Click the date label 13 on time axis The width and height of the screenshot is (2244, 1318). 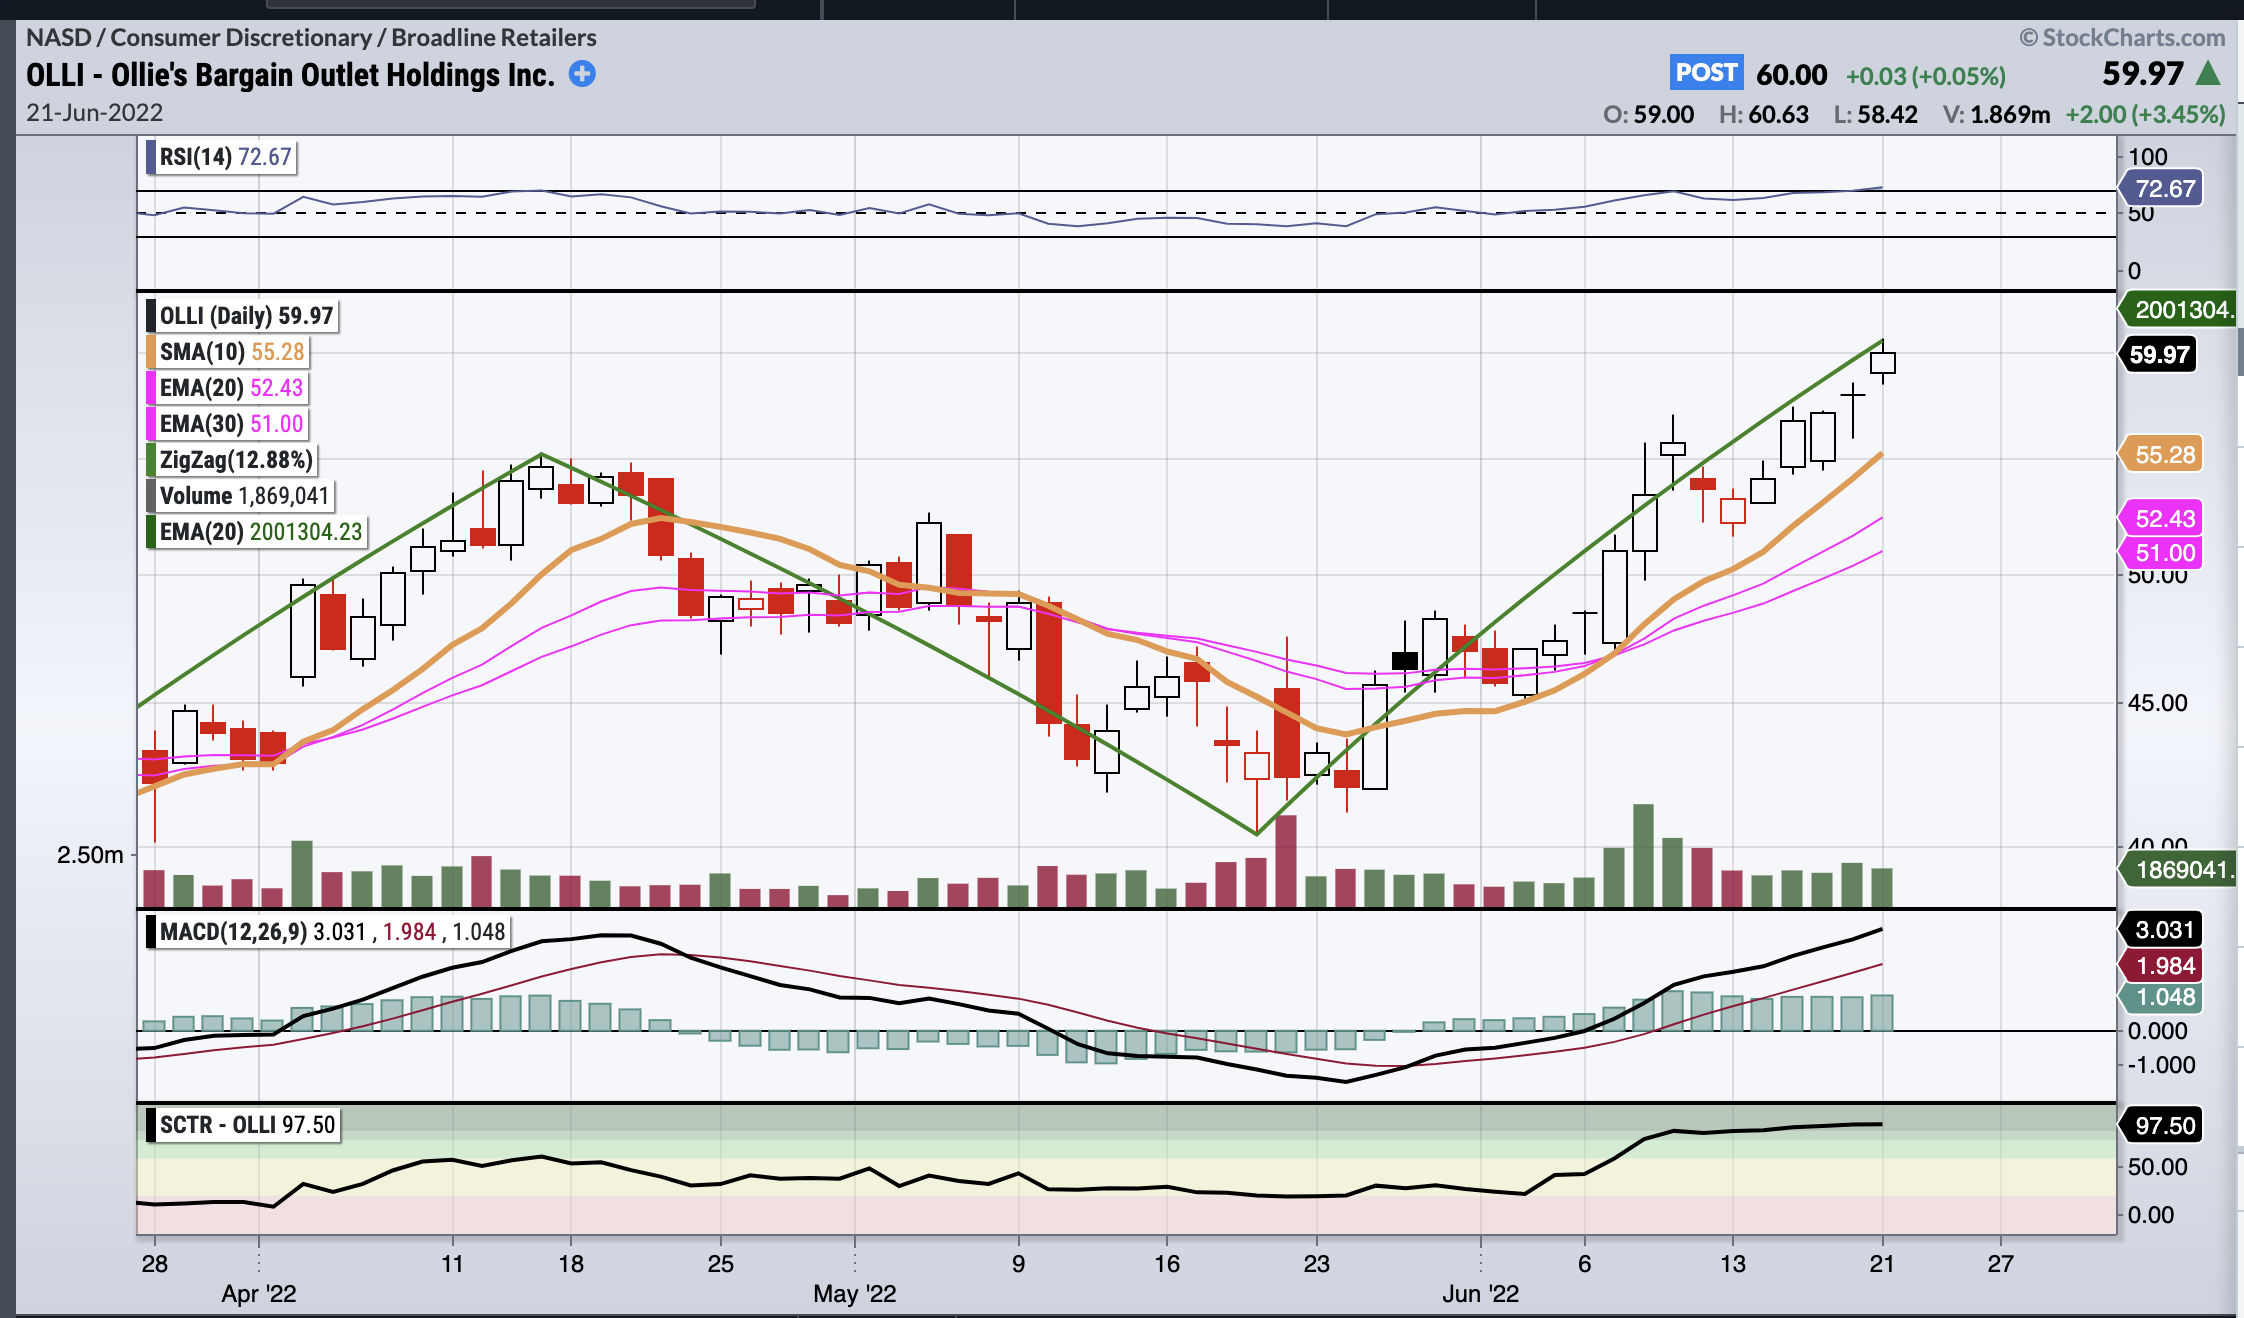pos(1733,1263)
